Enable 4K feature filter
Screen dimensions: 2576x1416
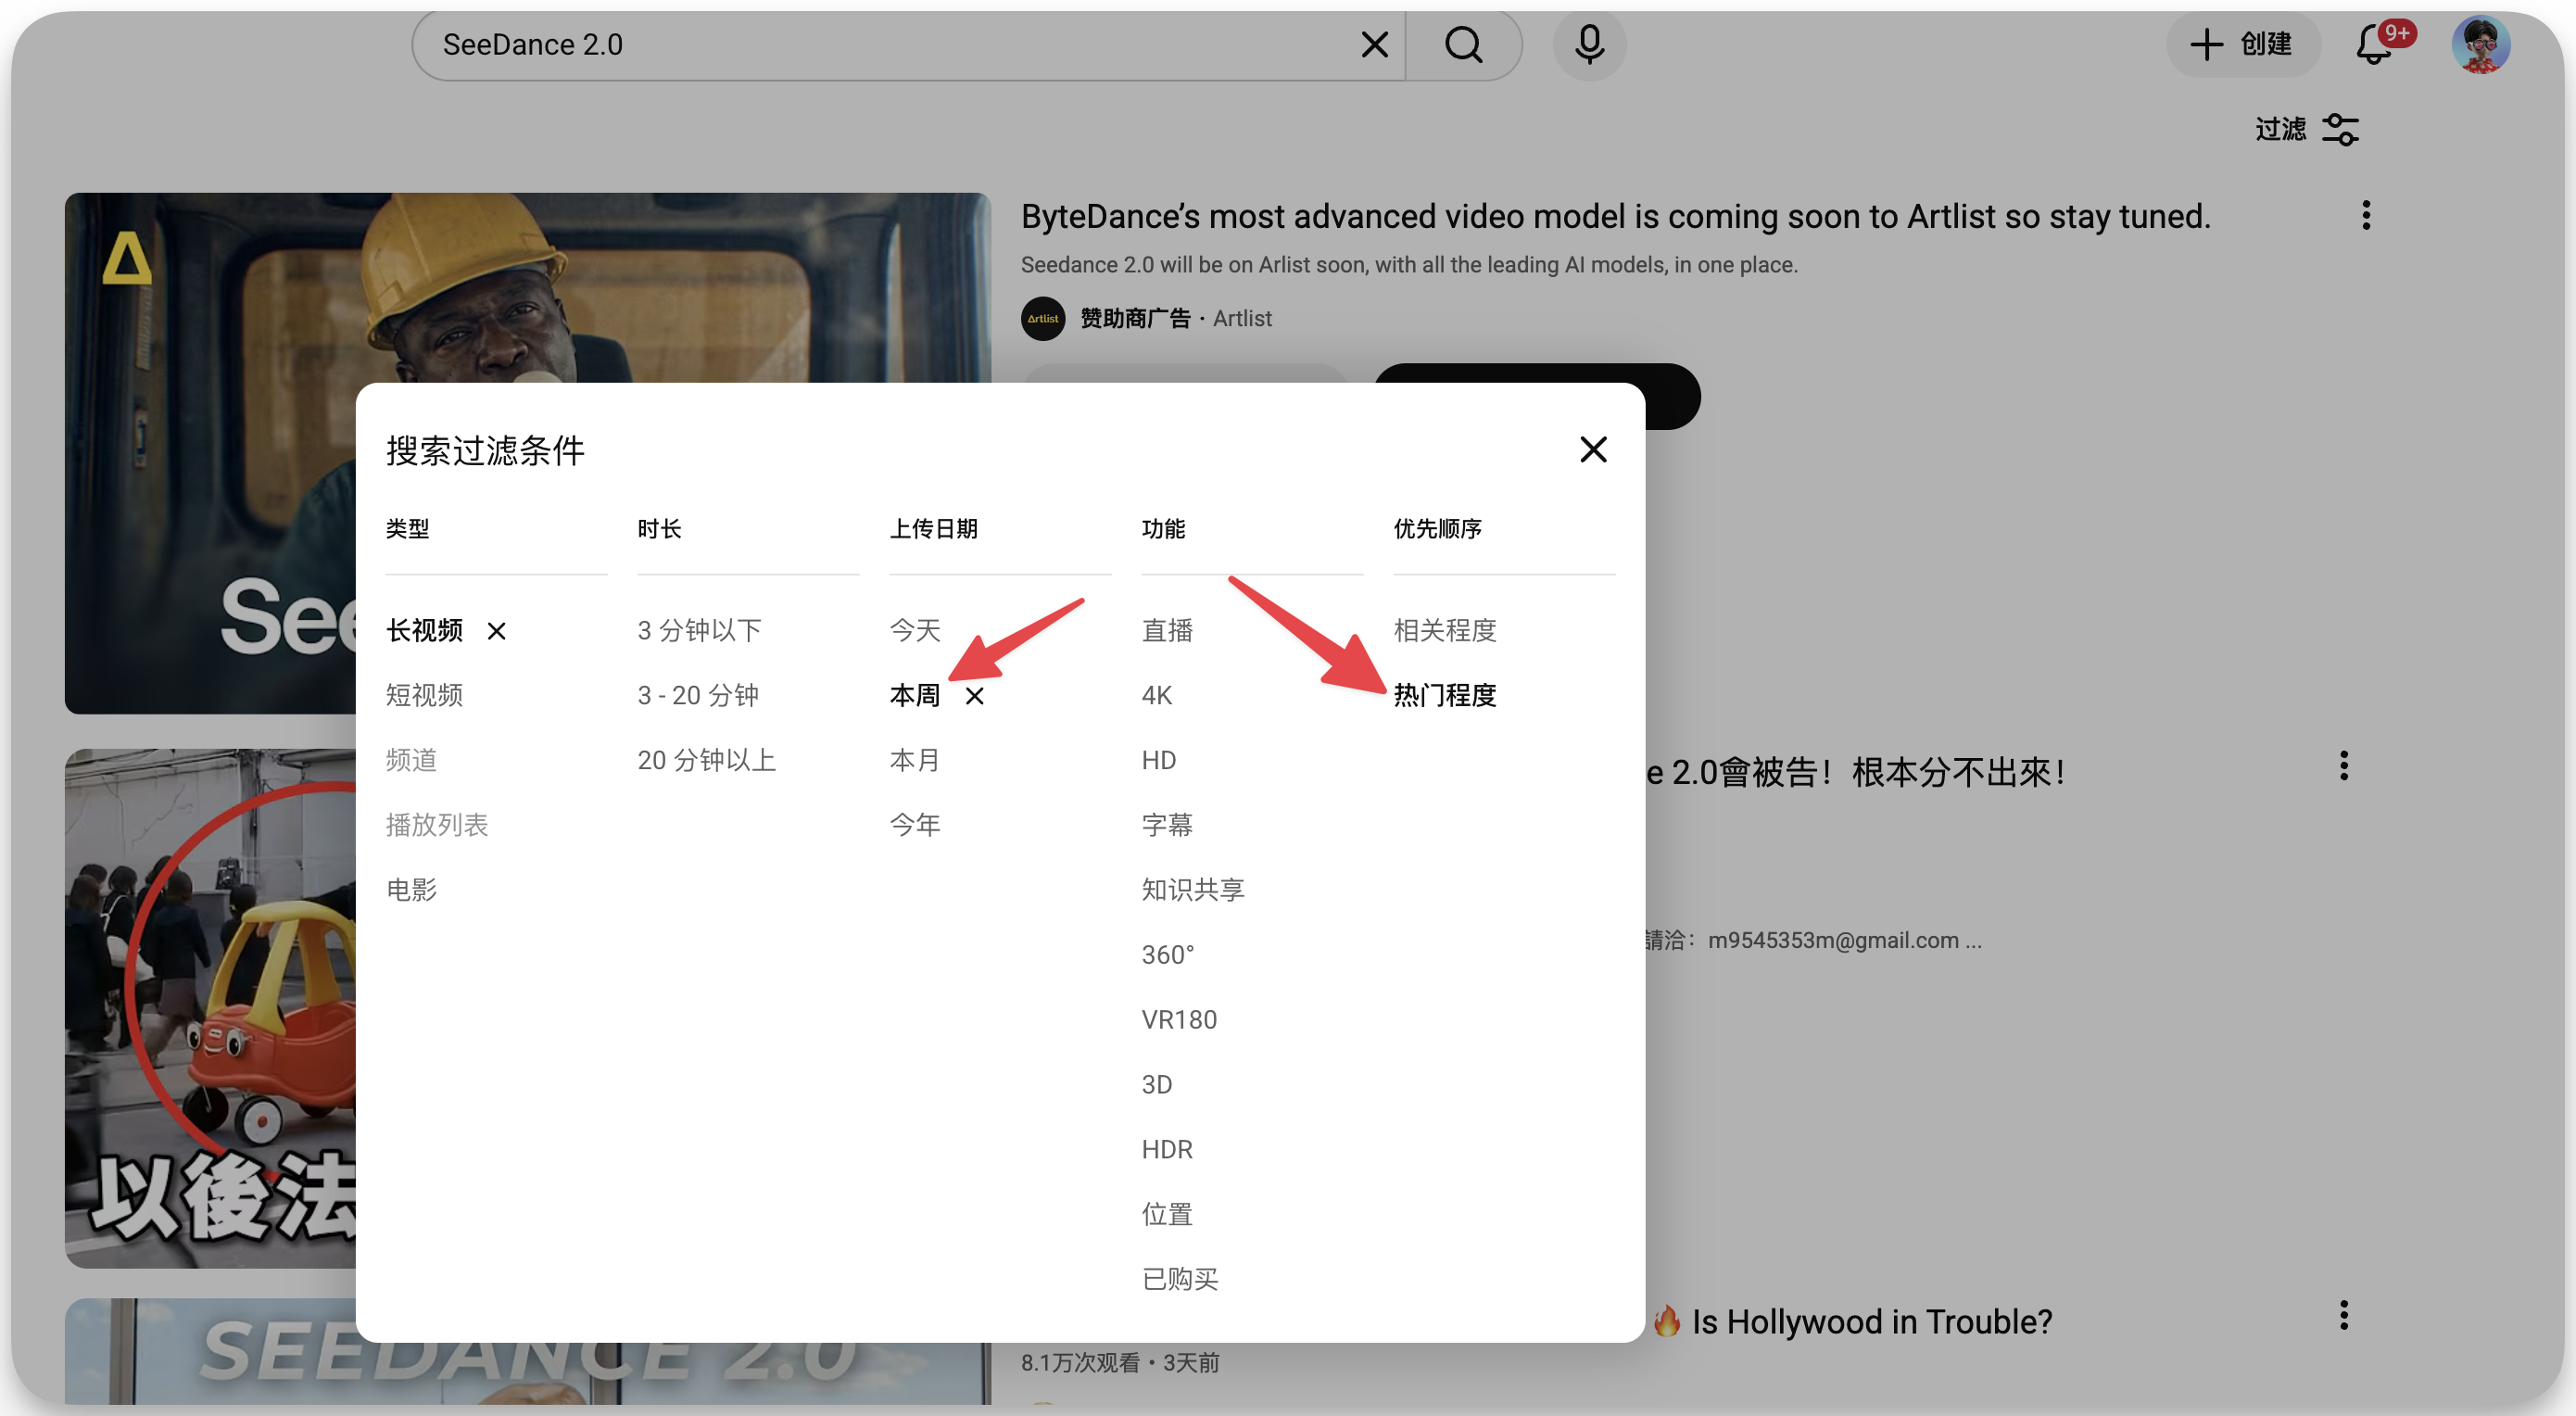[x=1156, y=696]
